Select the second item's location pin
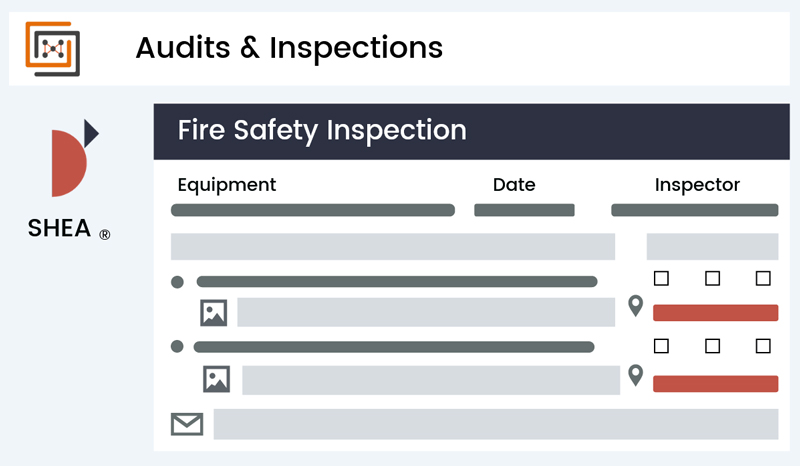Screen dimensions: 800x466 pos(635,375)
